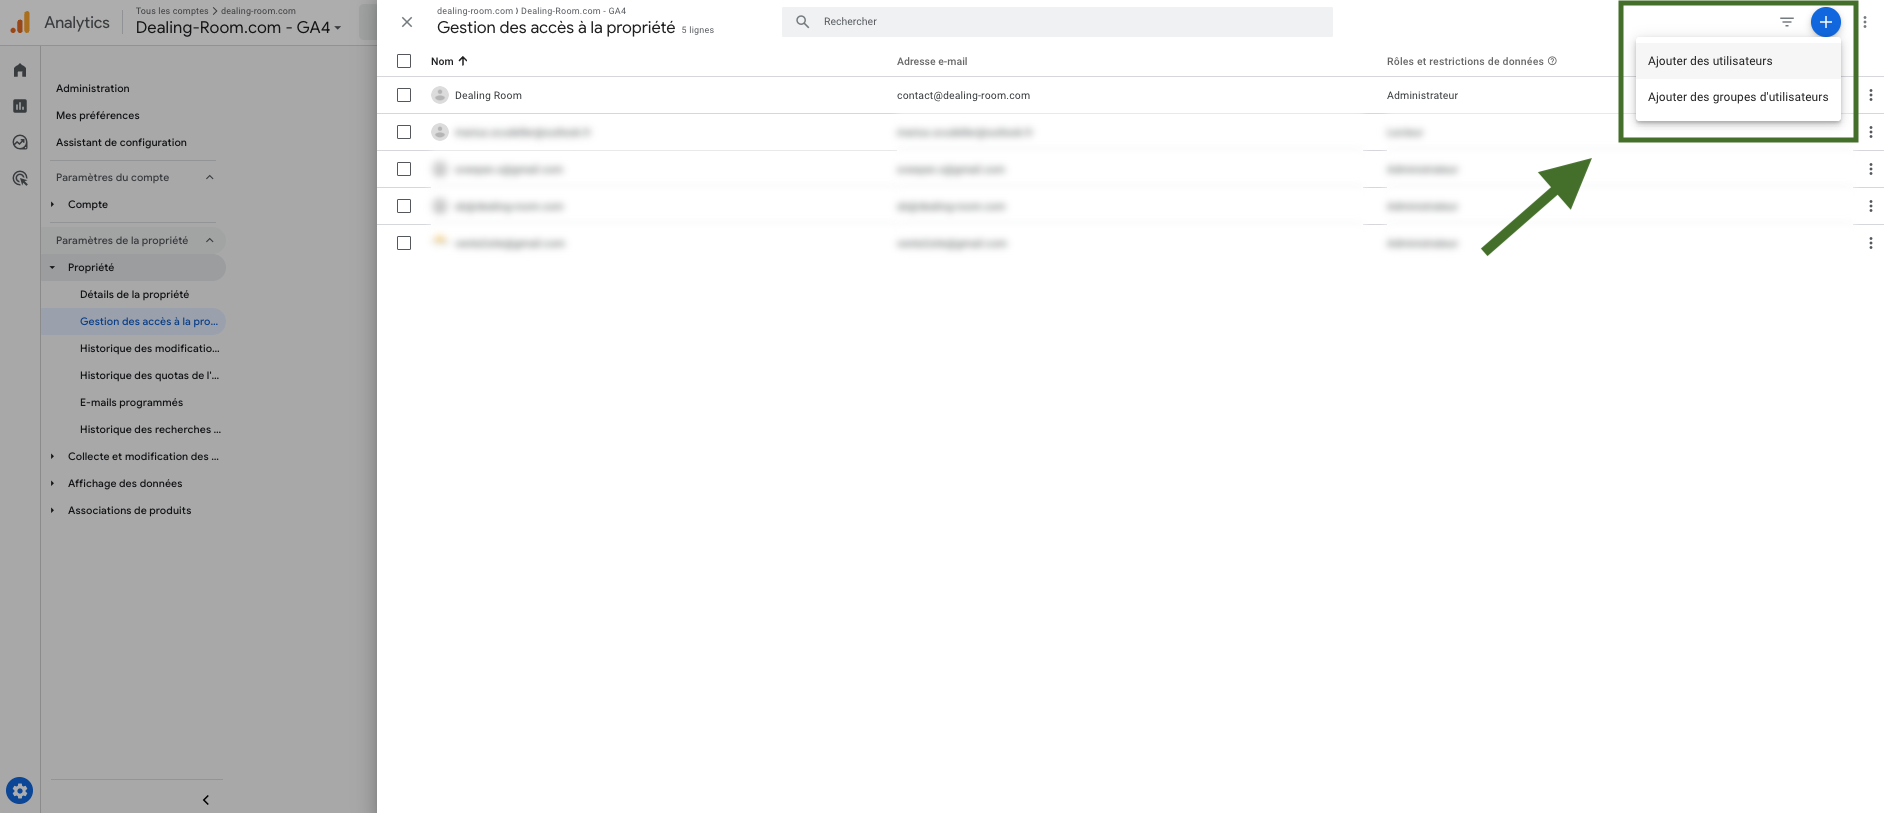Check the fourth user row checkbox

click(x=404, y=206)
